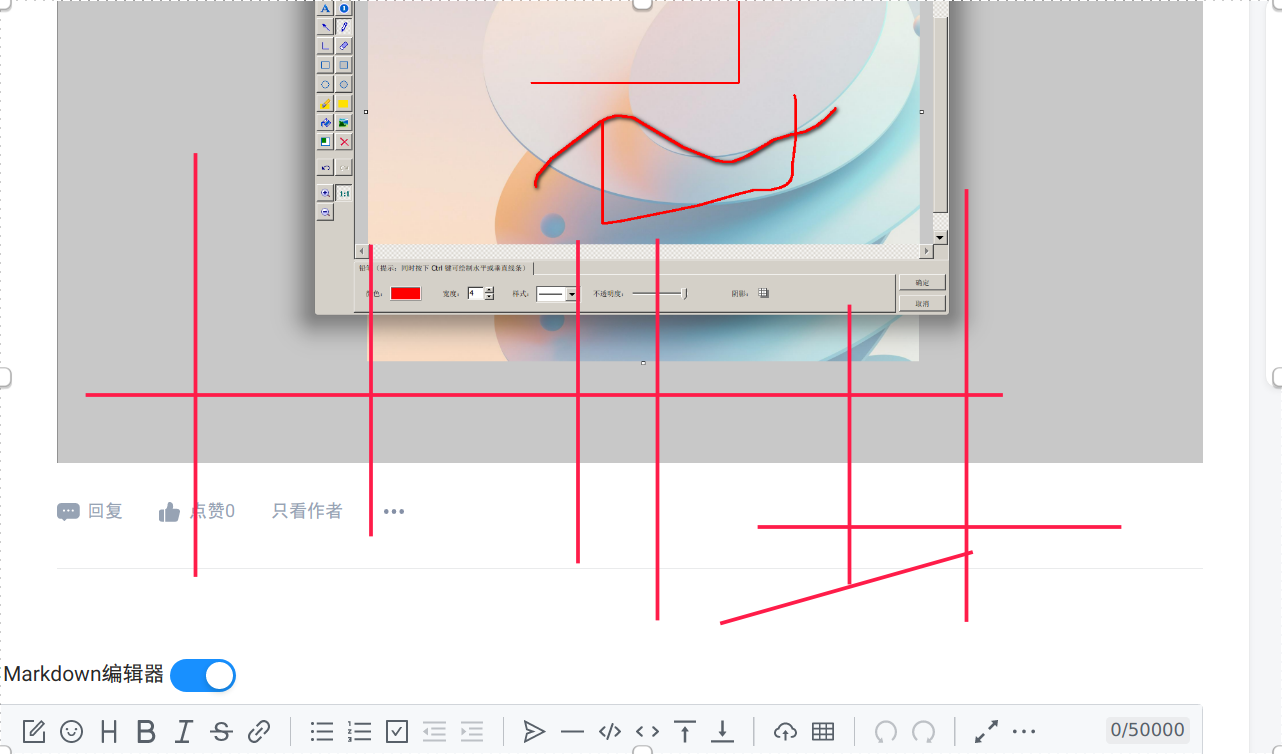
Task: Insert a code block with the </> icon
Action: (610, 732)
